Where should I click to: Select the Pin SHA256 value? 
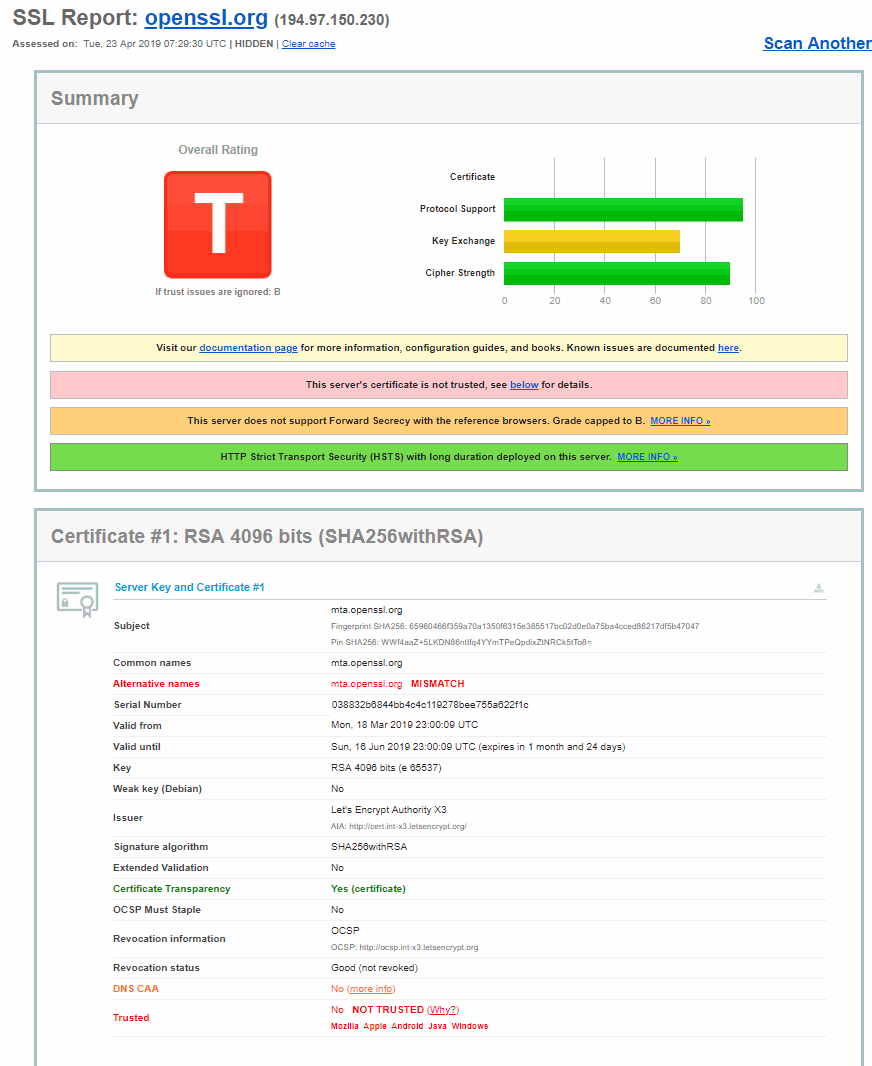click(486, 642)
